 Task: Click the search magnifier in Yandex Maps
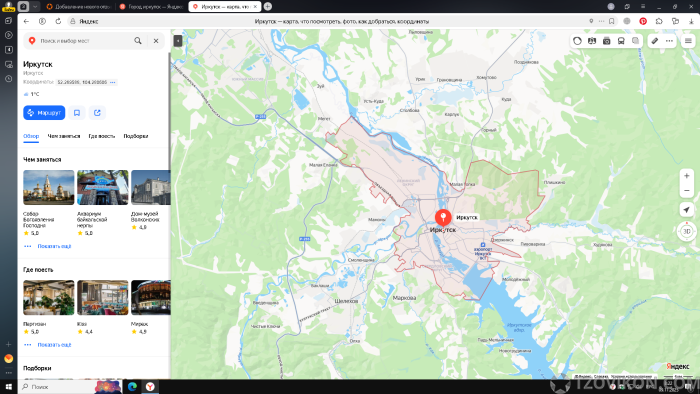point(138,41)
